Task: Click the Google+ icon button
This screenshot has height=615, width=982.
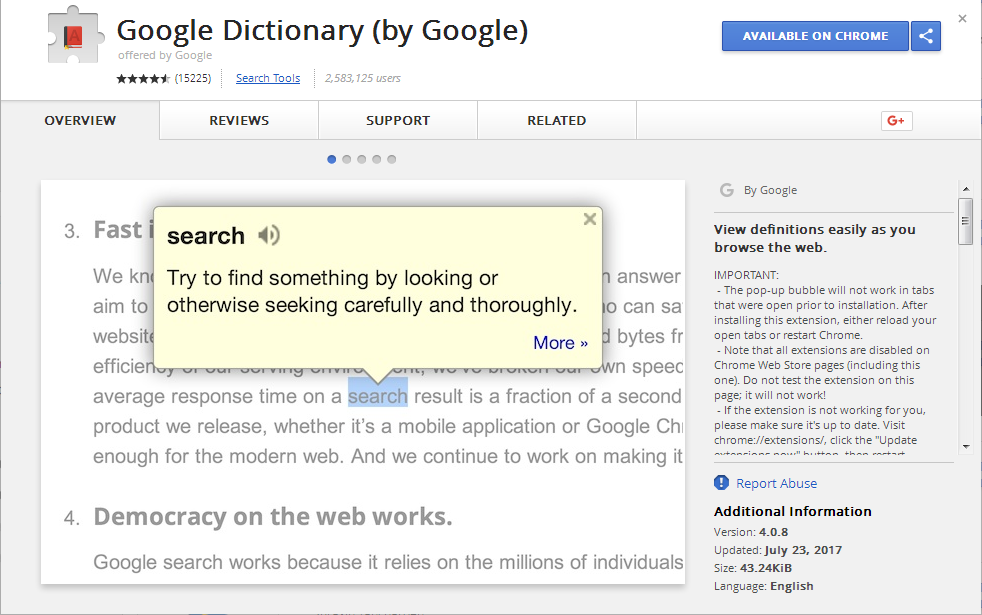Action: click(896, 120)
